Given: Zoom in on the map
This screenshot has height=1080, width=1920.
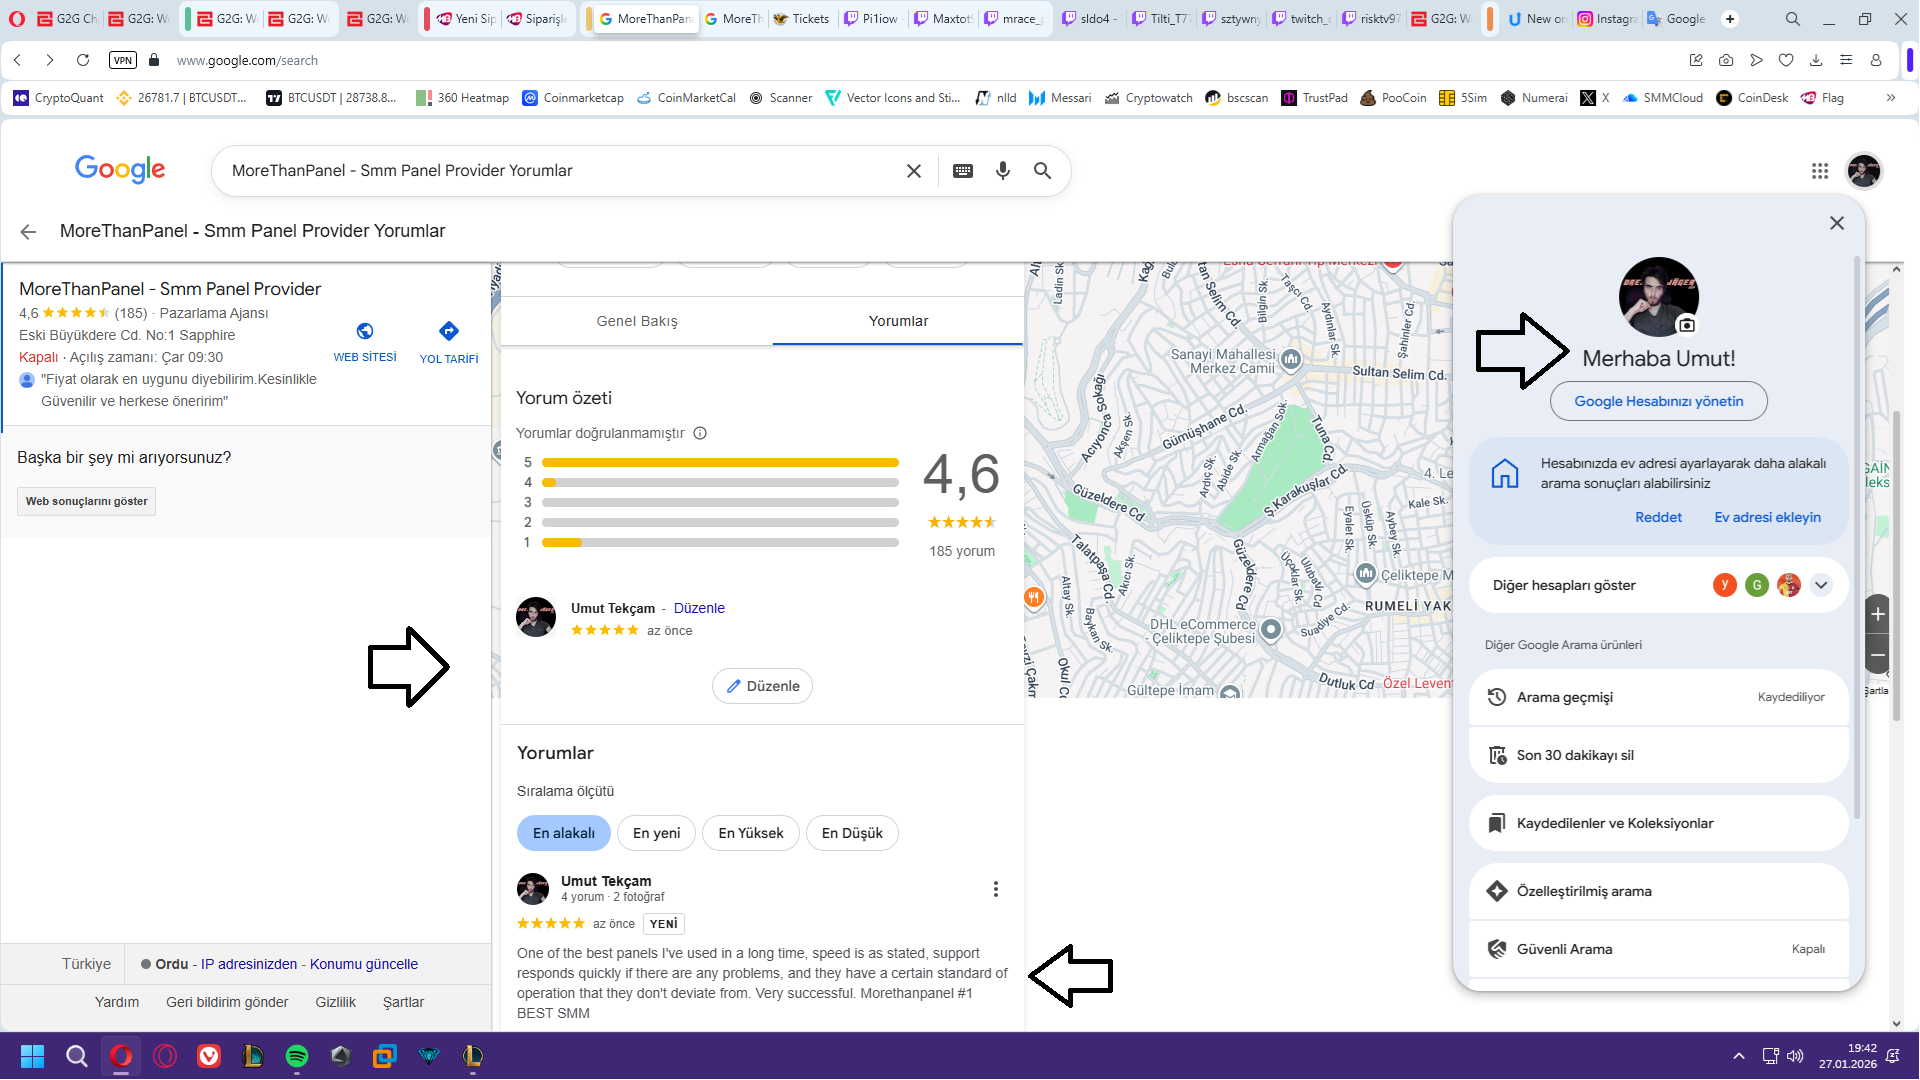Looking at the screenshot, I should point(1878,614).
